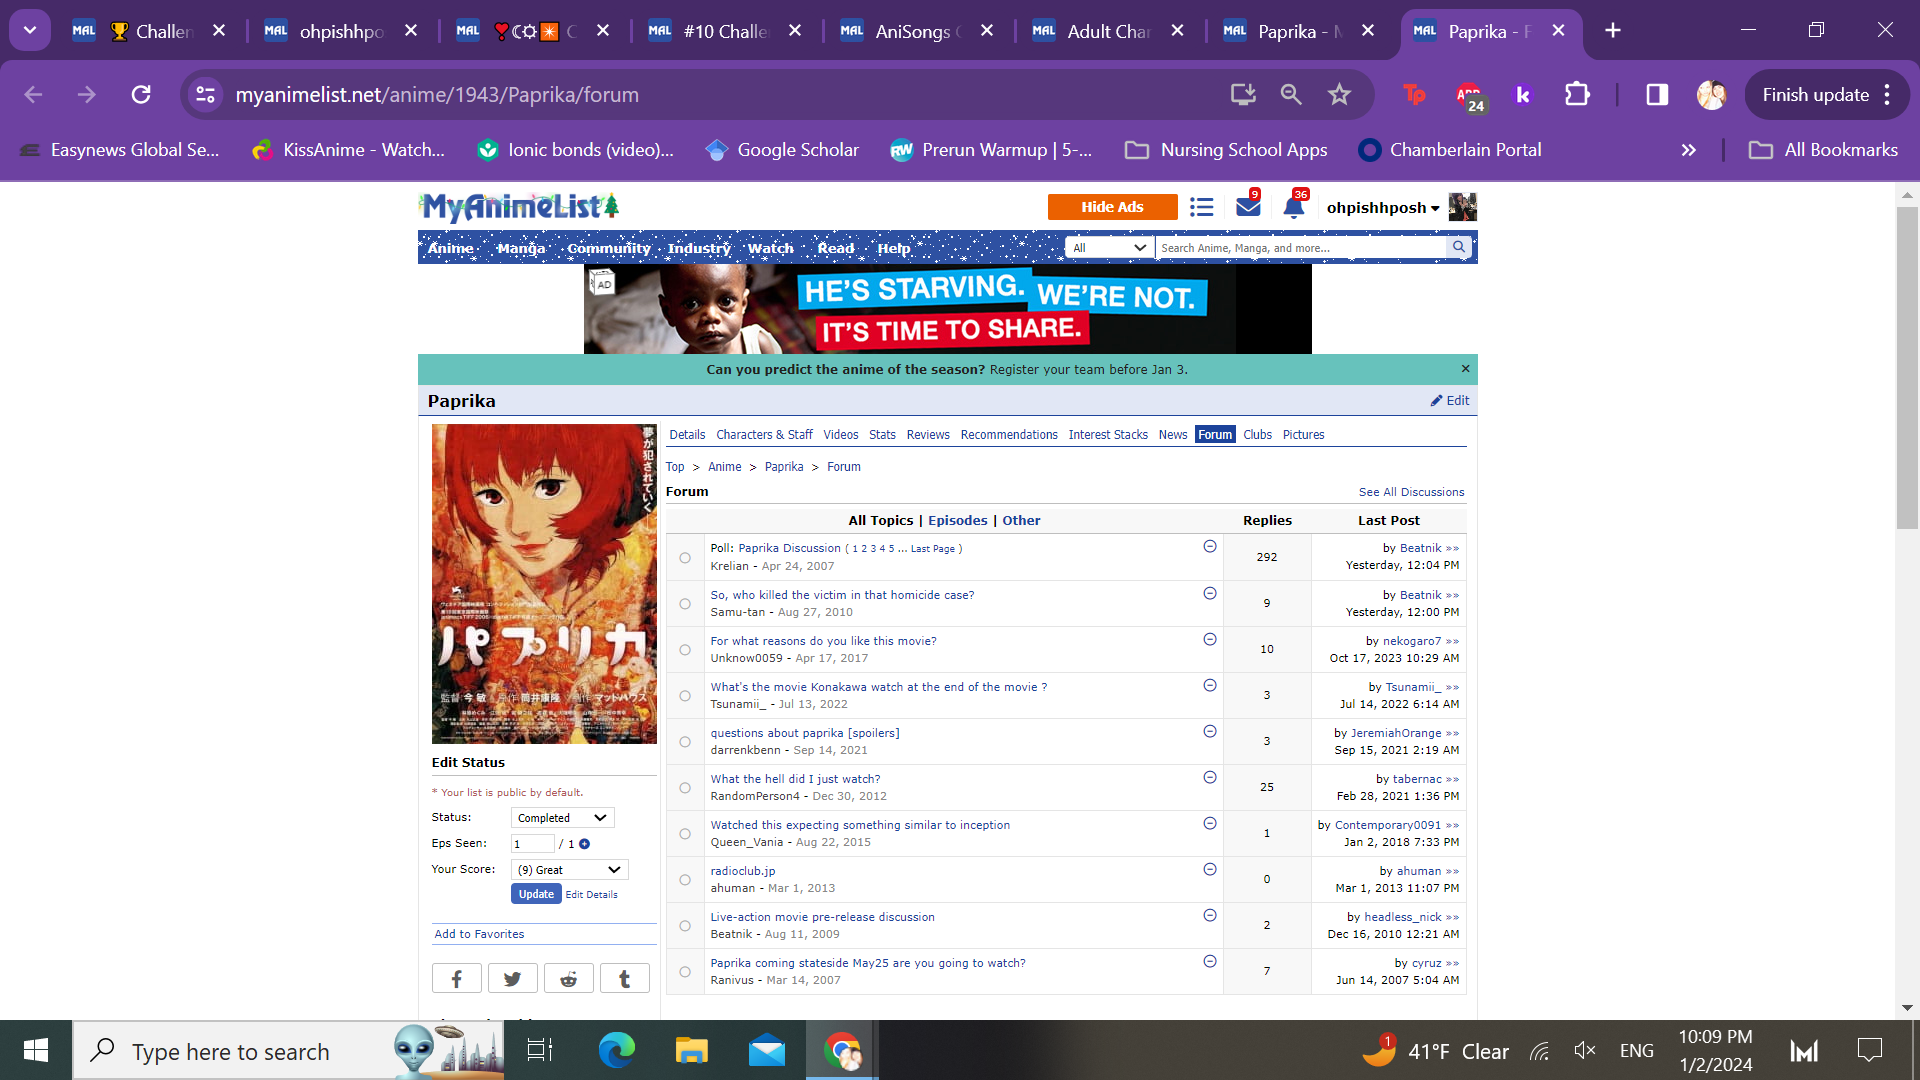
Task: Select radio for Poll: Paprika Discussion topic
Action: click(685, 558)
